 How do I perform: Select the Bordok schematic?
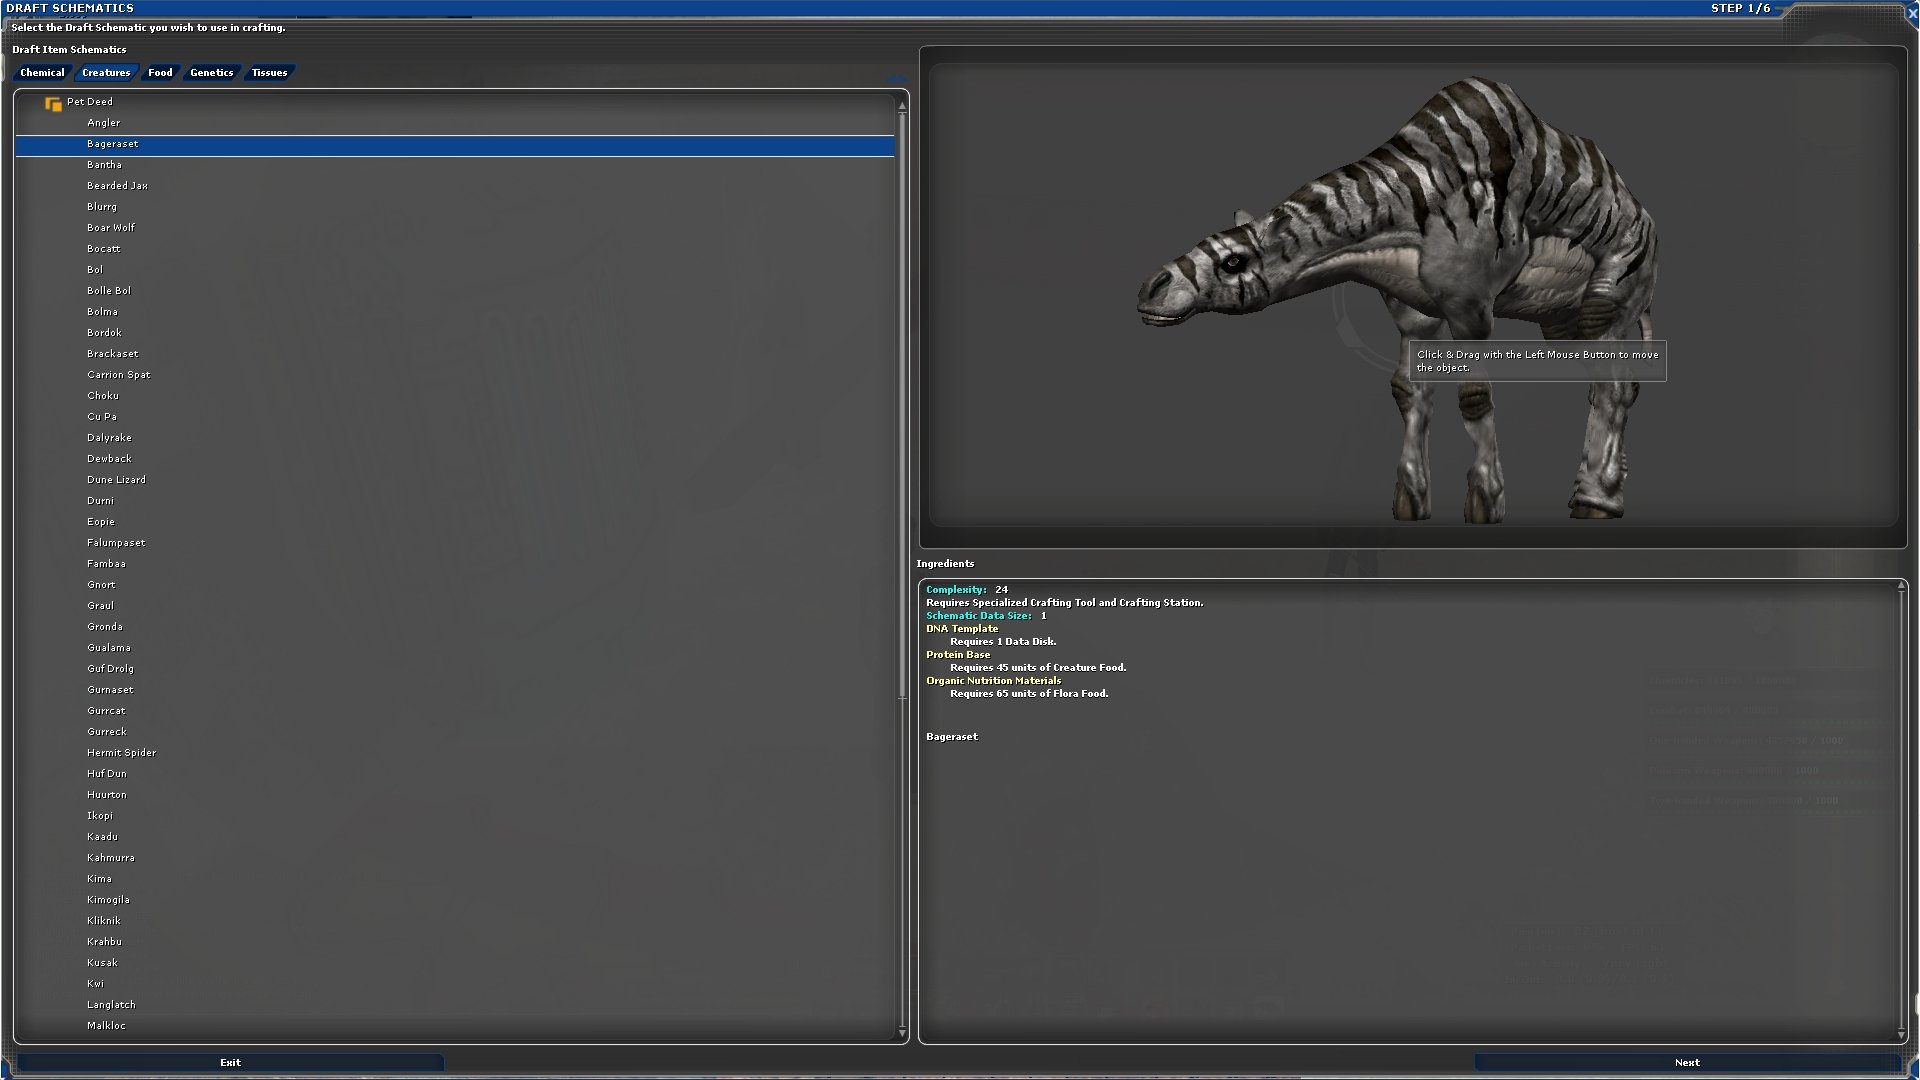[x=104, y=333]
